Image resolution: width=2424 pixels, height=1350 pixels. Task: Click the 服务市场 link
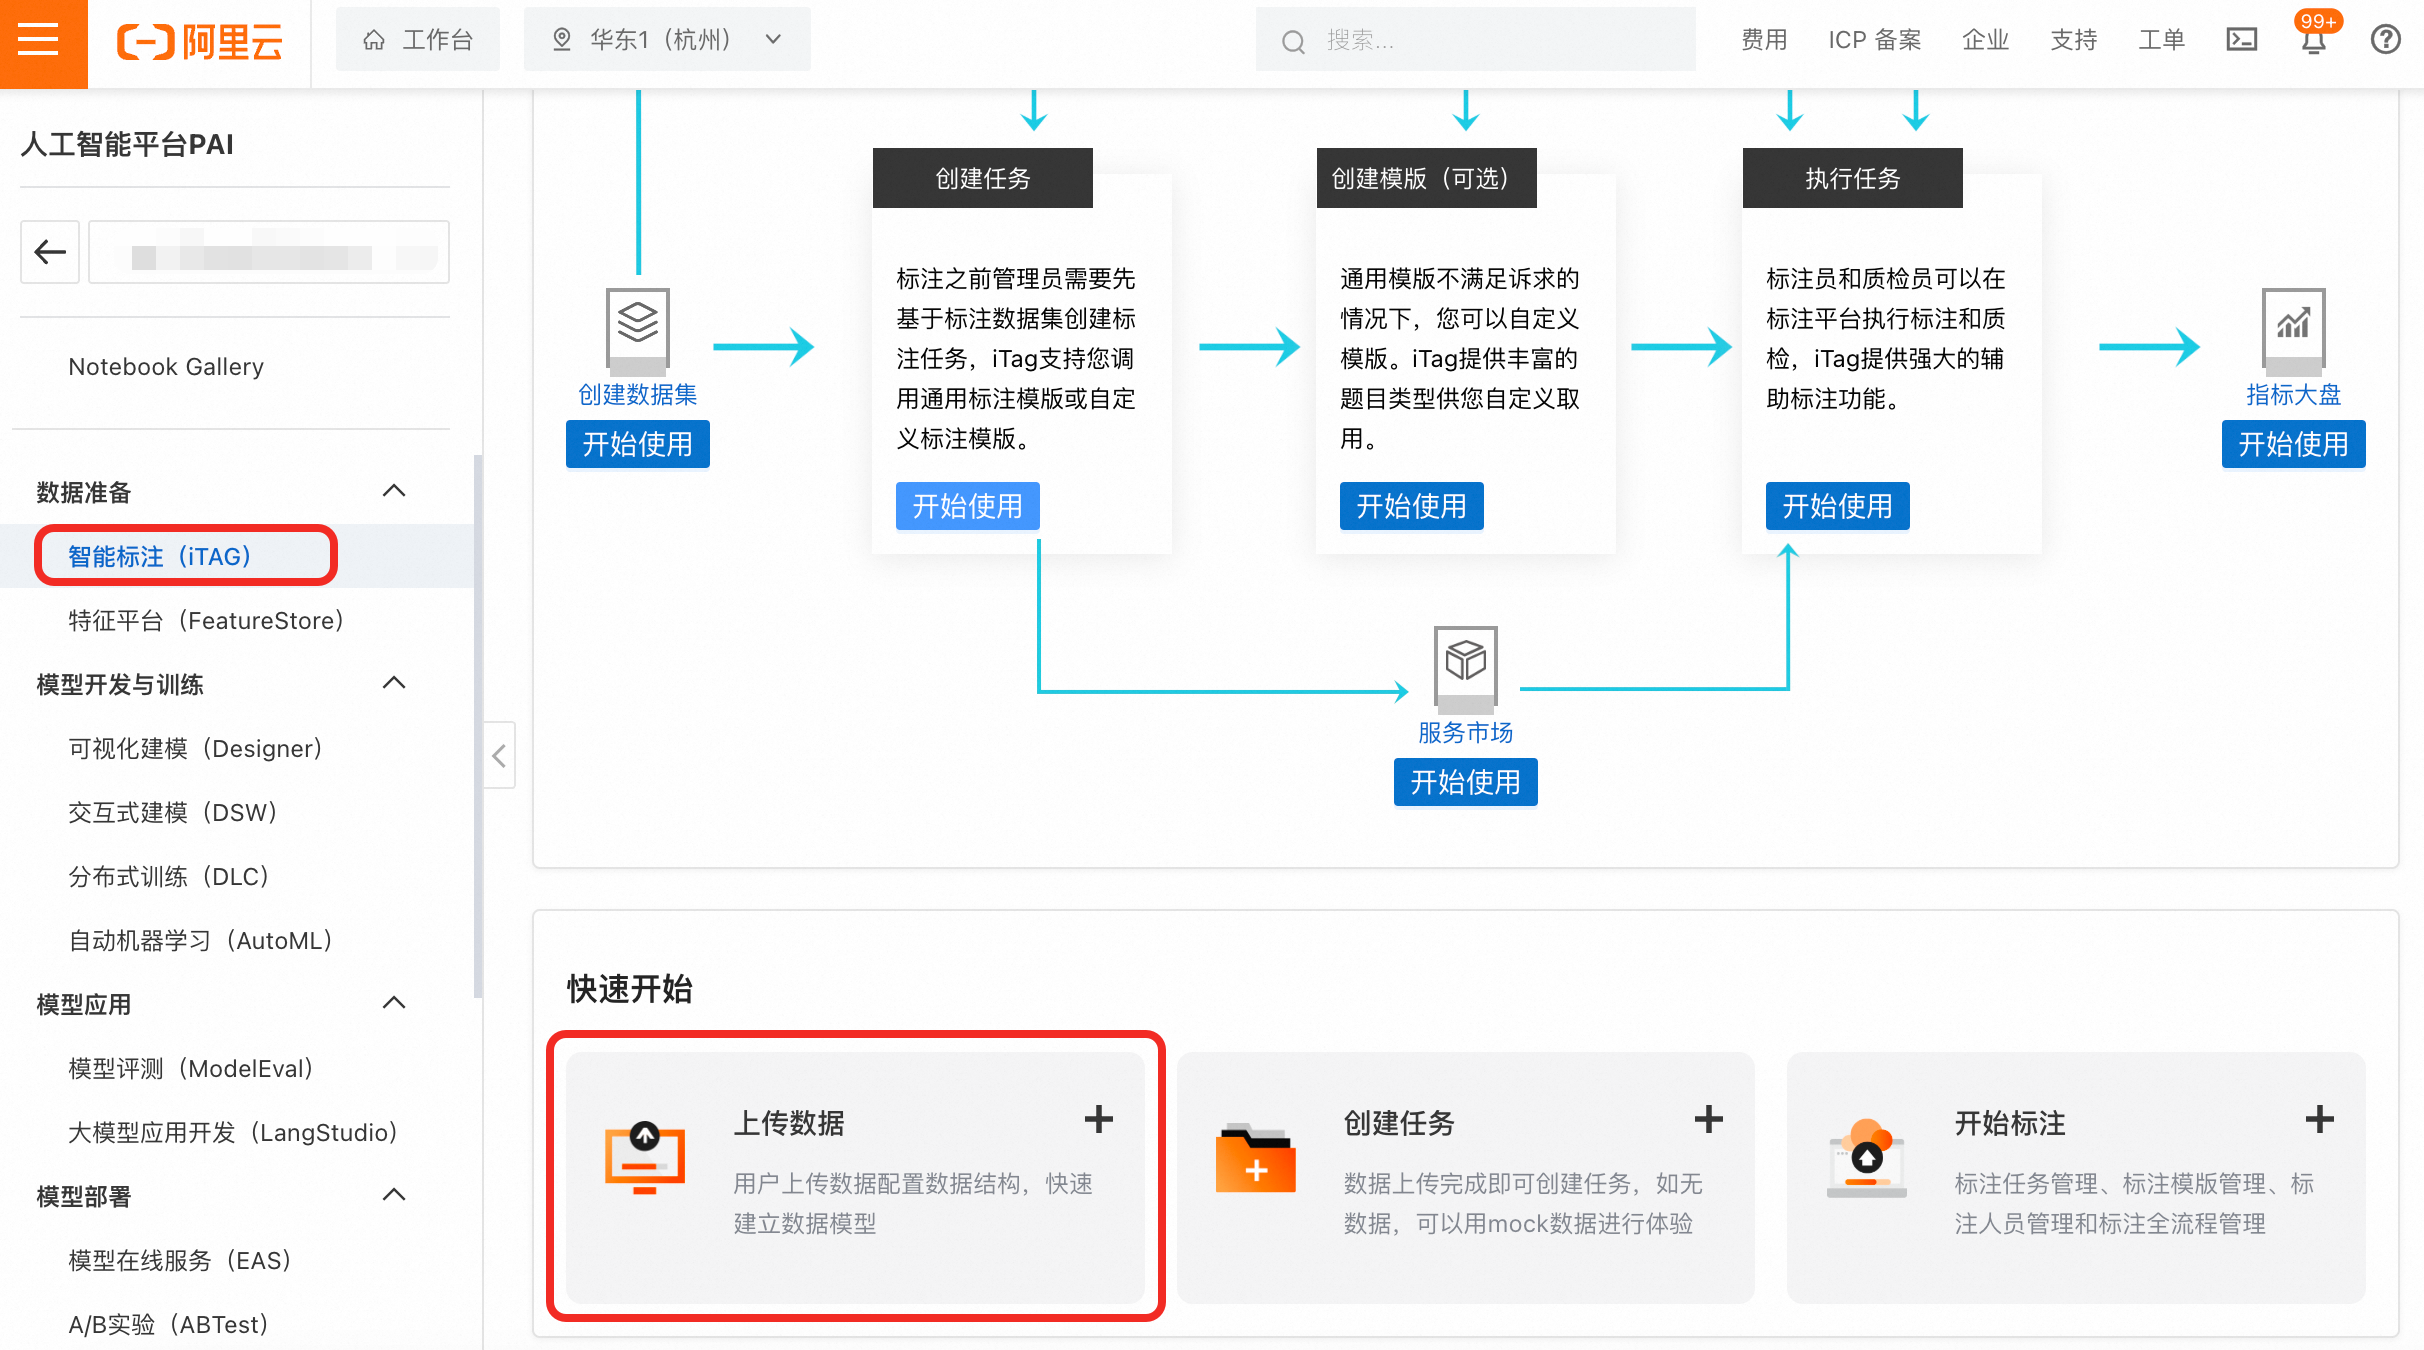1466,733
